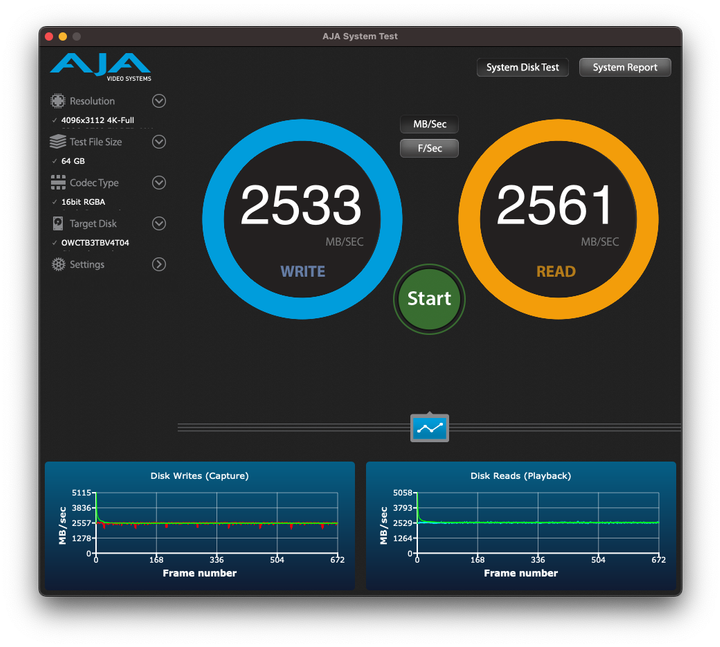
Task: Open the System Report tab
Action: (x=625, y=68)
